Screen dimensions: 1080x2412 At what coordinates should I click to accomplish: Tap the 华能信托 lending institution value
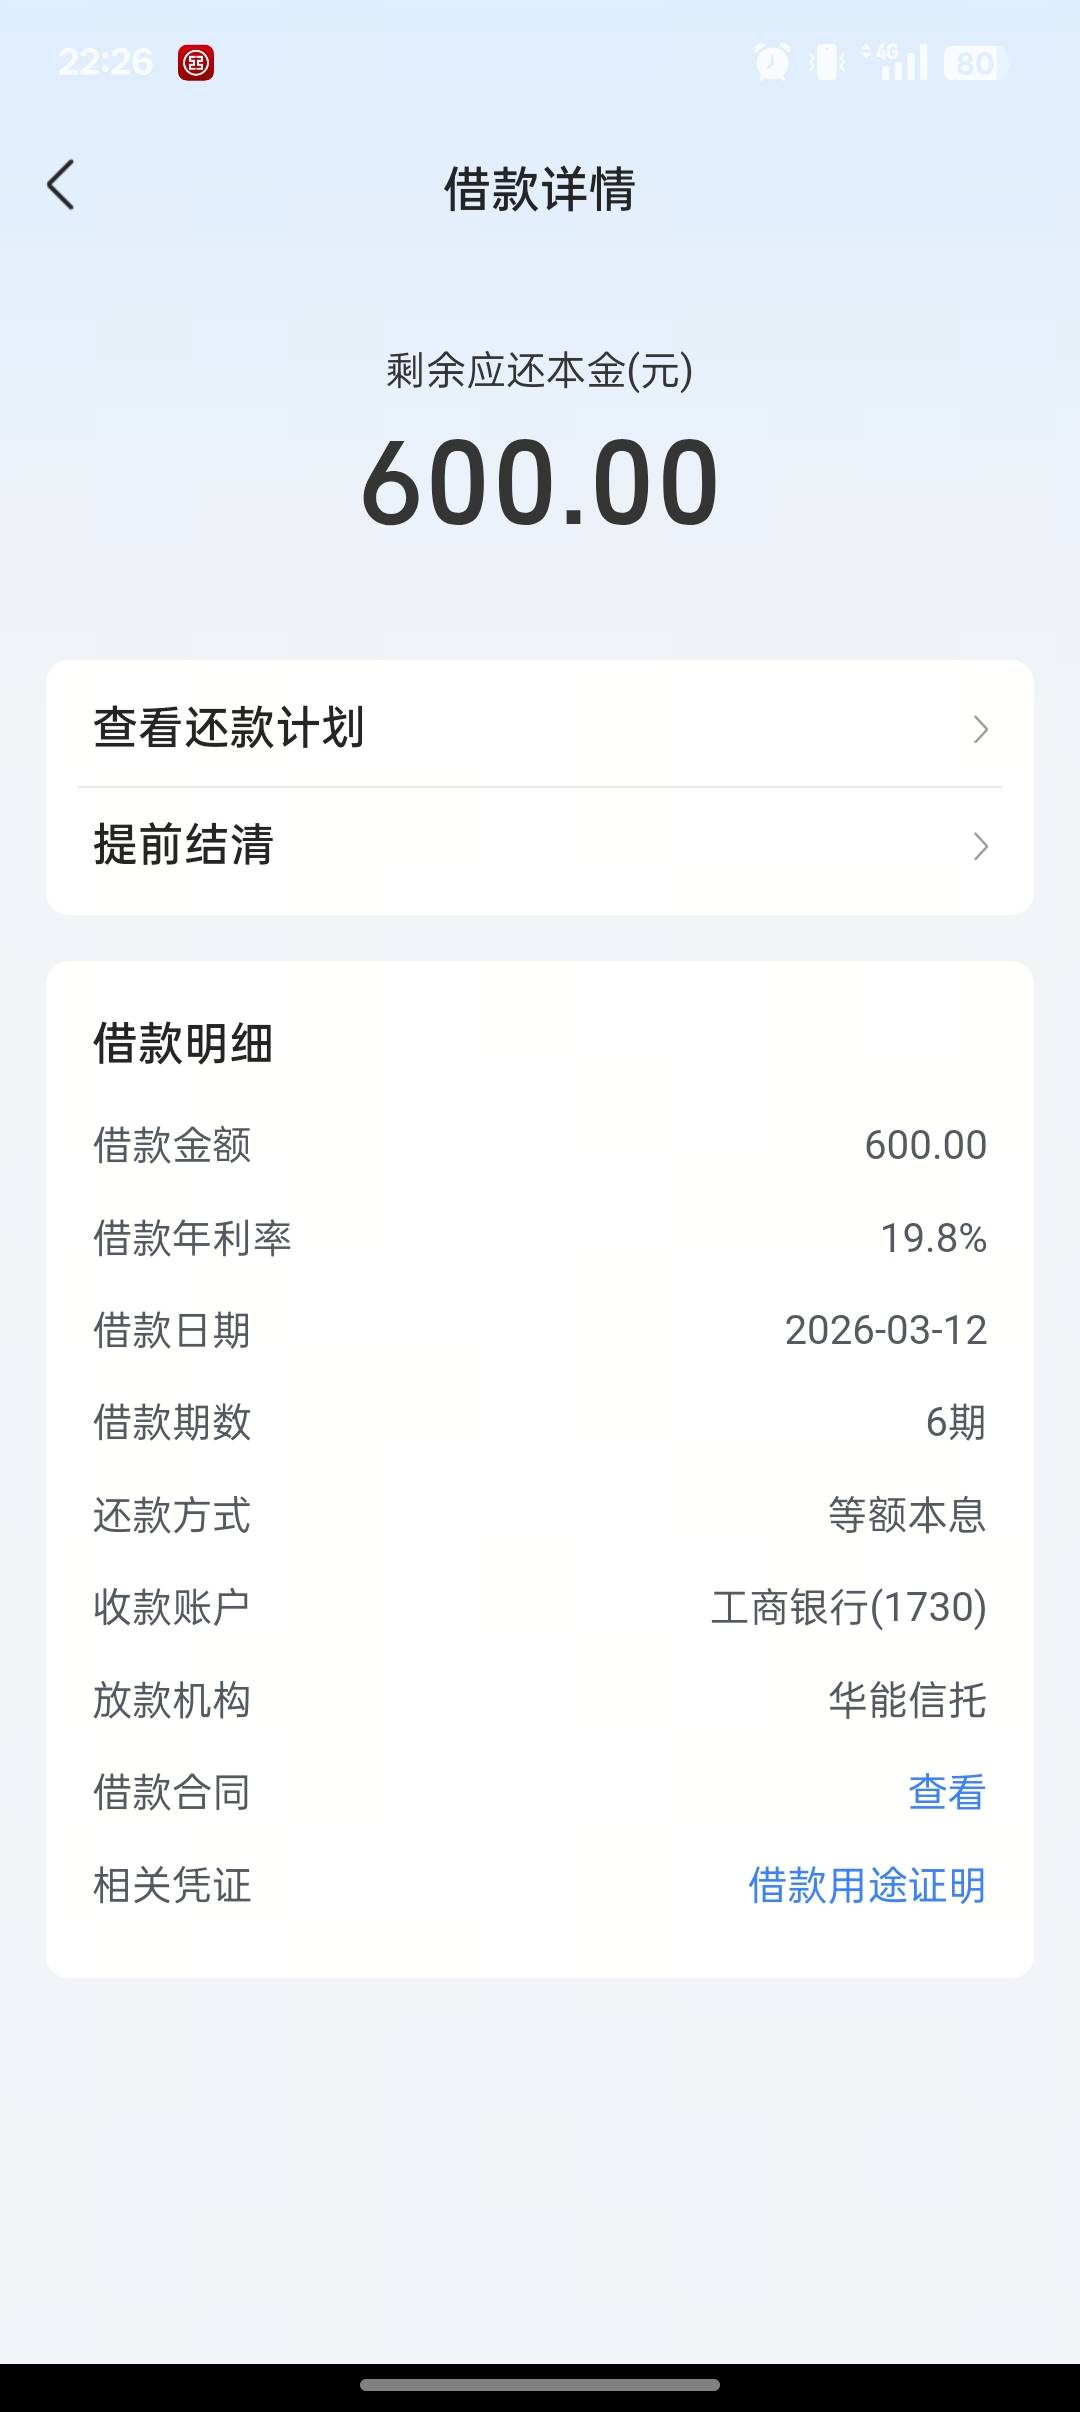point(907,1700)
